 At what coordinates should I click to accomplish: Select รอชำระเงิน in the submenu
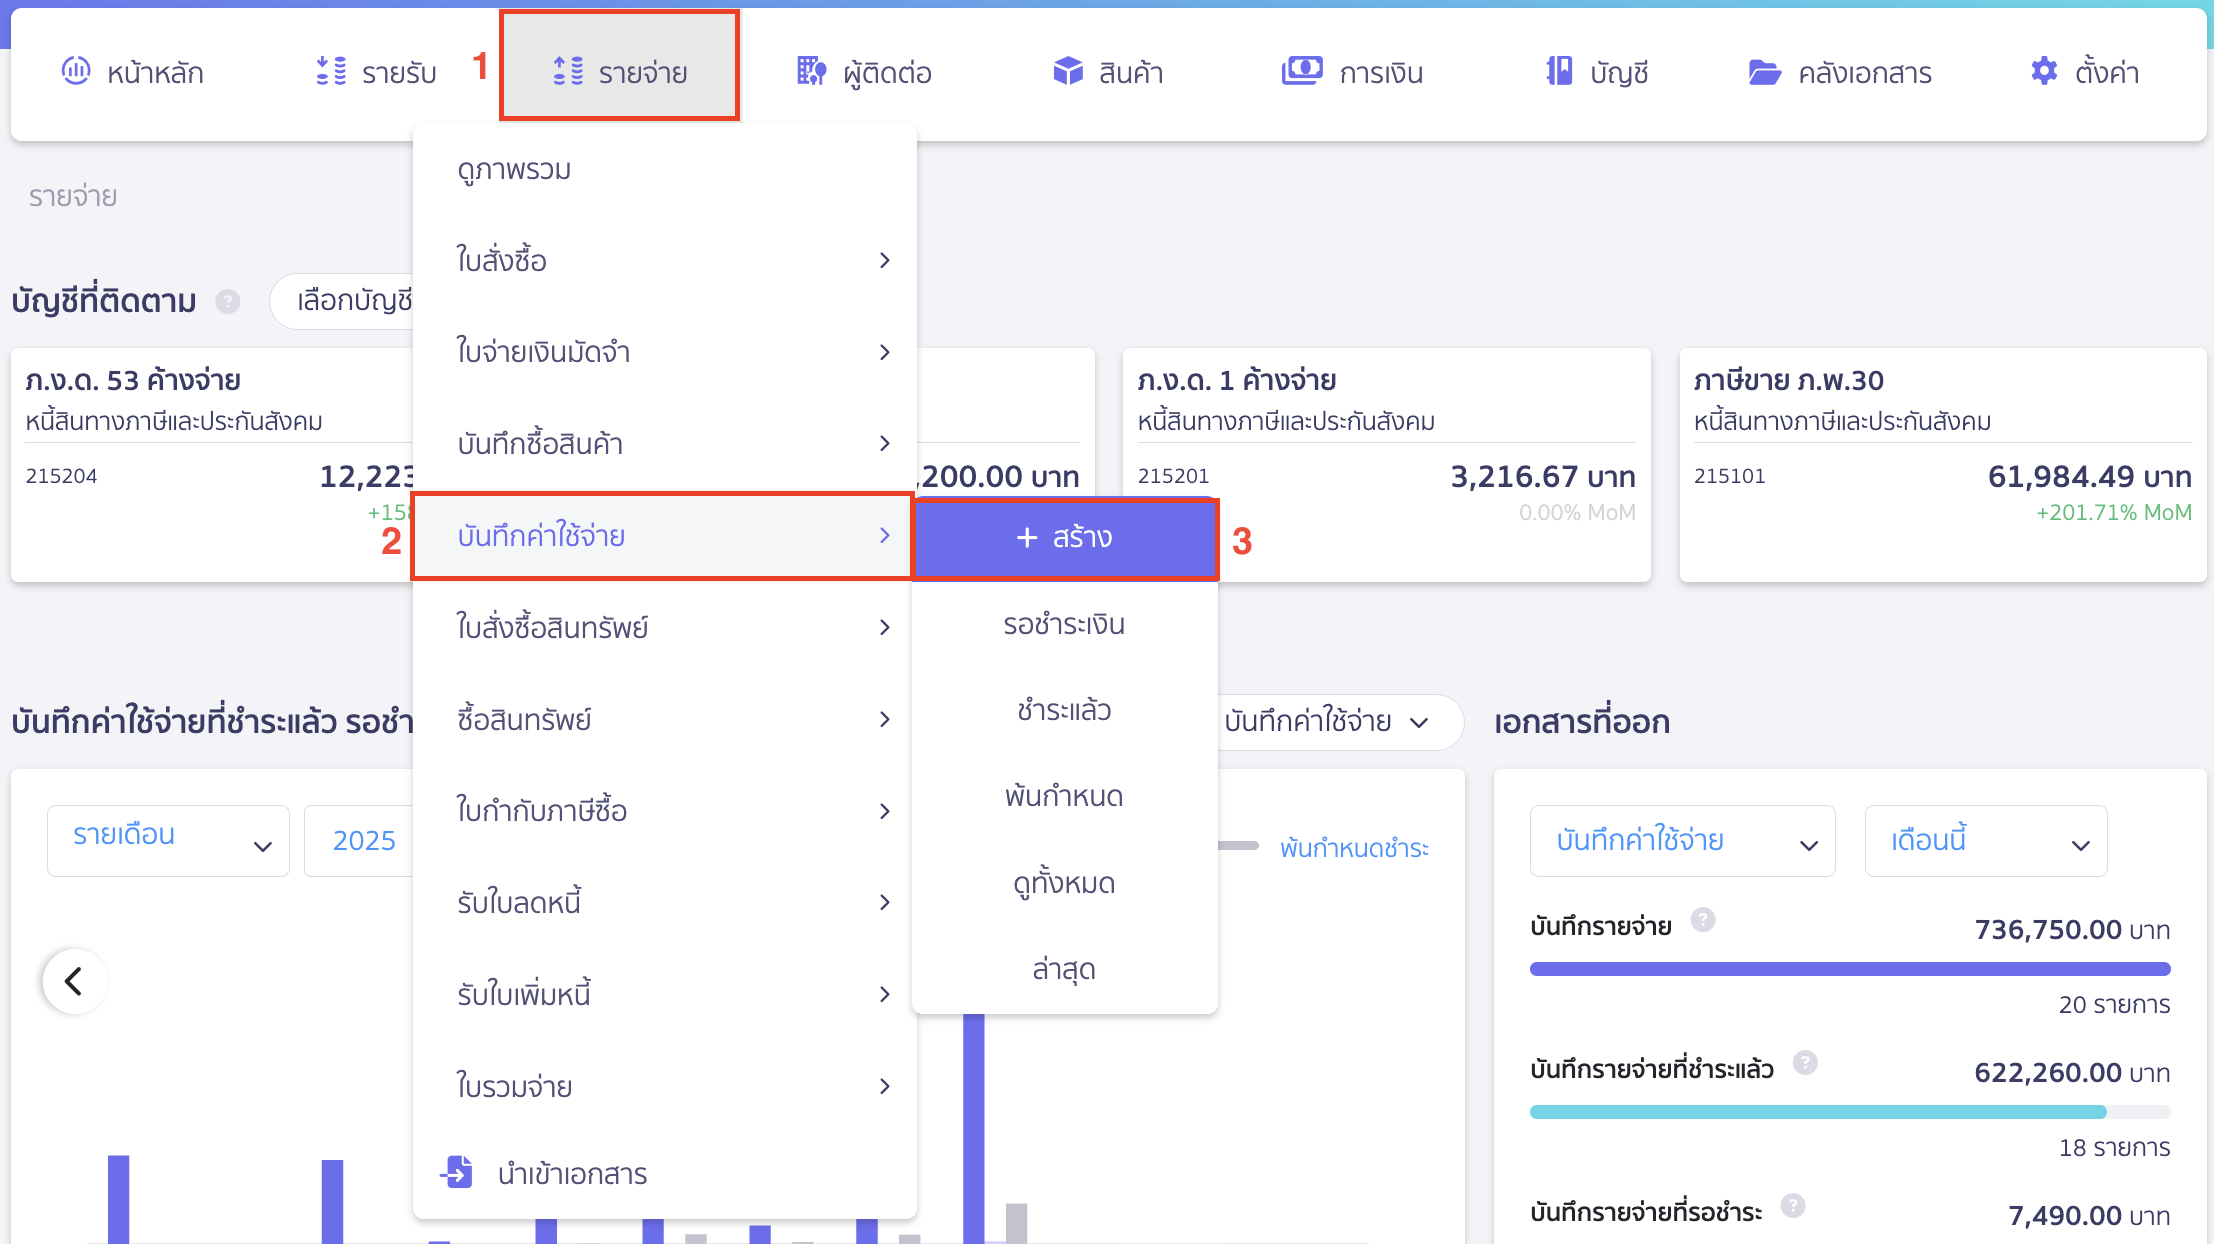pyautogui.click(x=1063, y=623)
